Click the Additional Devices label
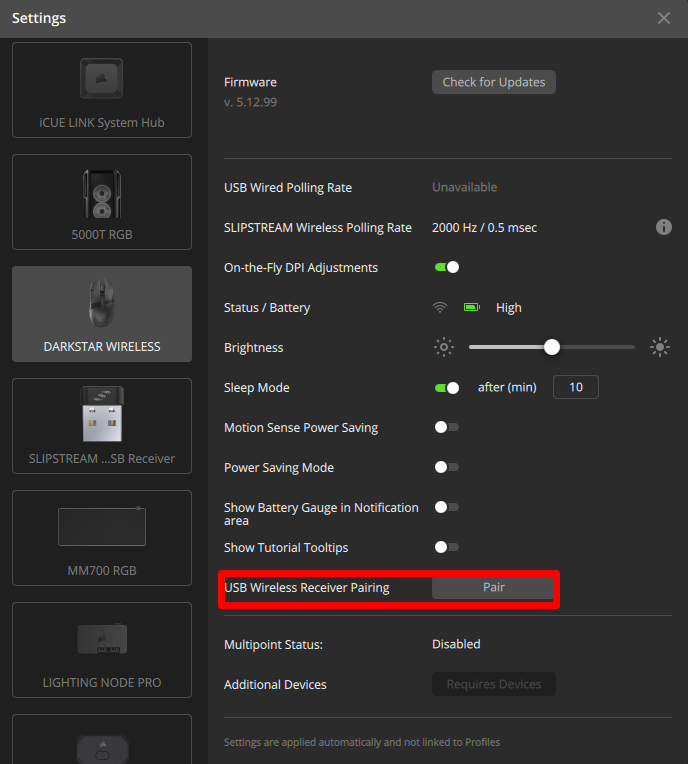The image size is (688, 764). click(x=275, y=685)
